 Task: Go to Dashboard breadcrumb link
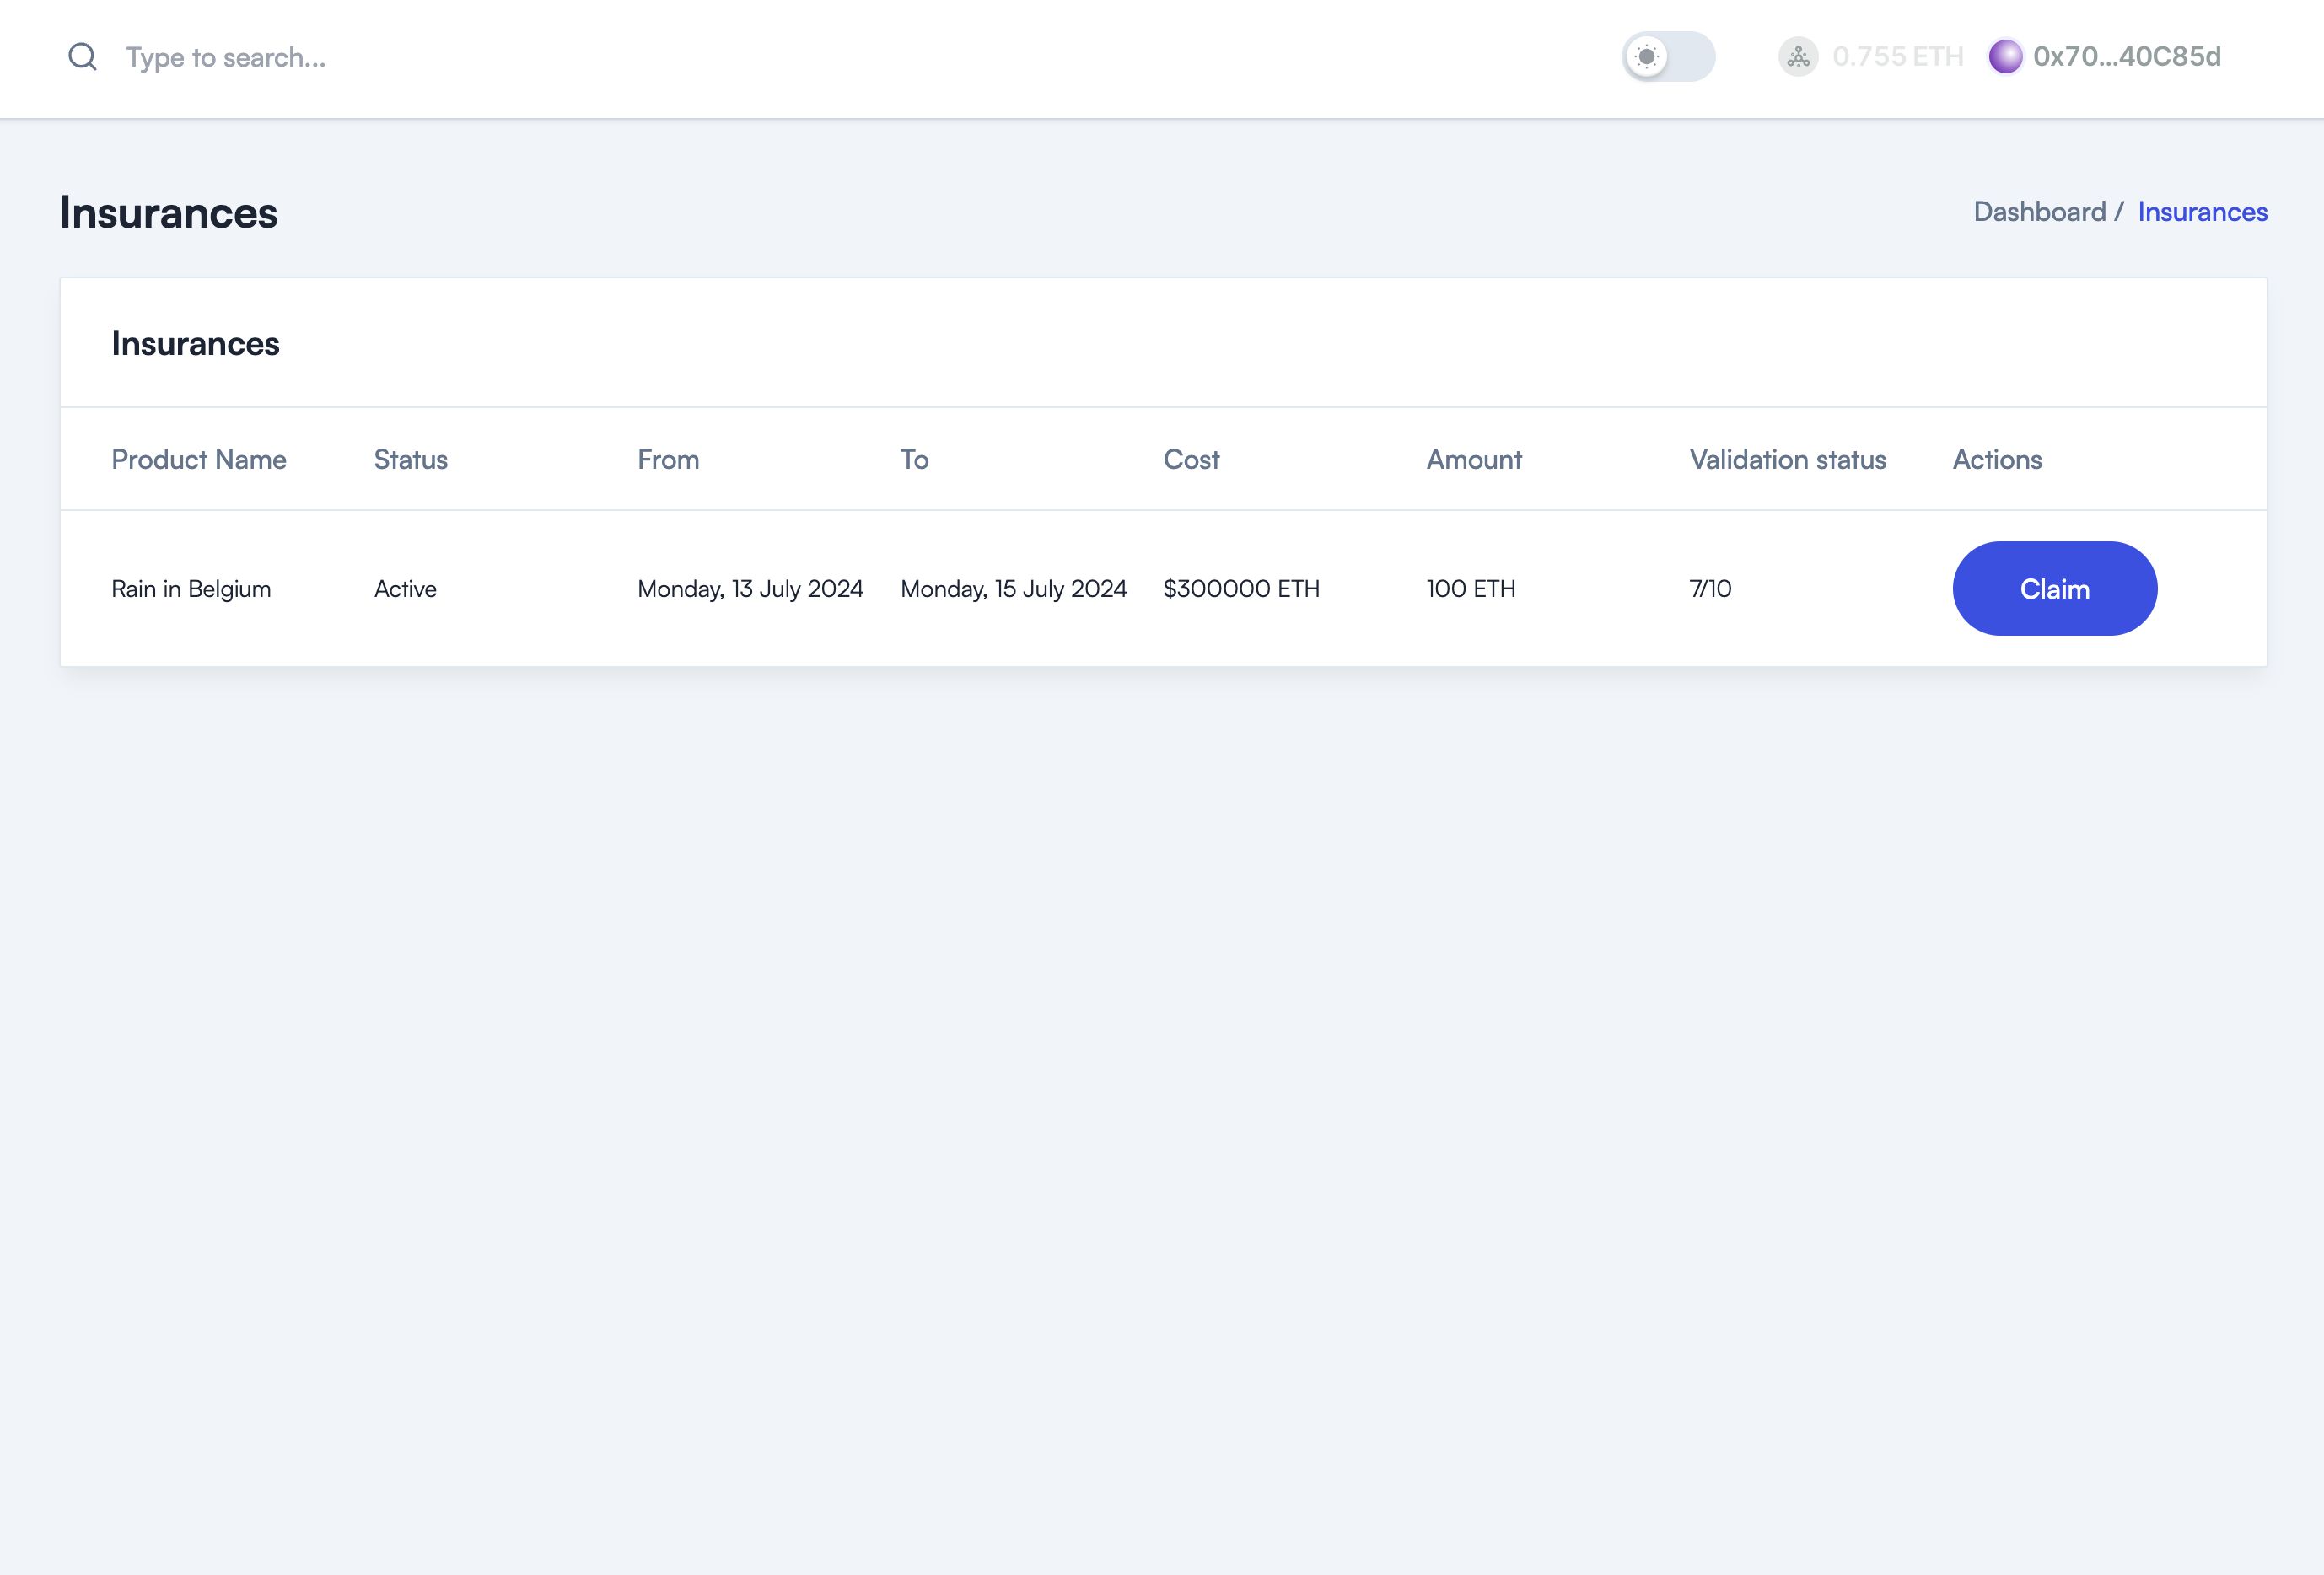[2039, 212]
